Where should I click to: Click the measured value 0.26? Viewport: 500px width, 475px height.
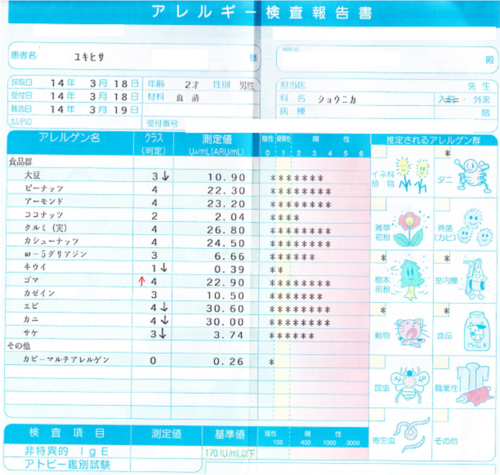tap(228, 361)
